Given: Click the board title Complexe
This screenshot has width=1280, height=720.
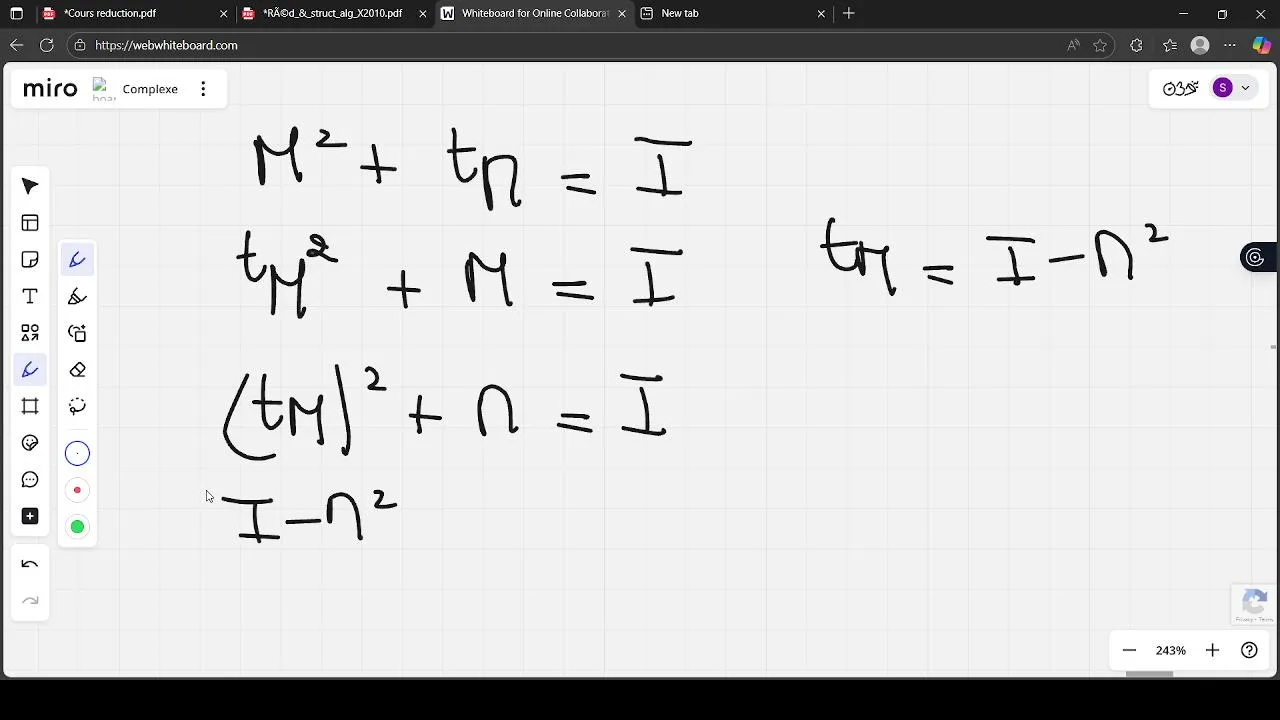Looking at the screenshot, I should 150,89.
